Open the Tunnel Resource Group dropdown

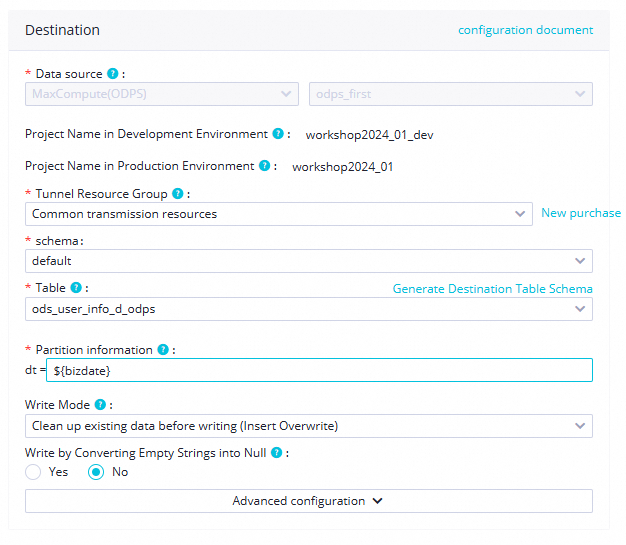coord(278,214)
